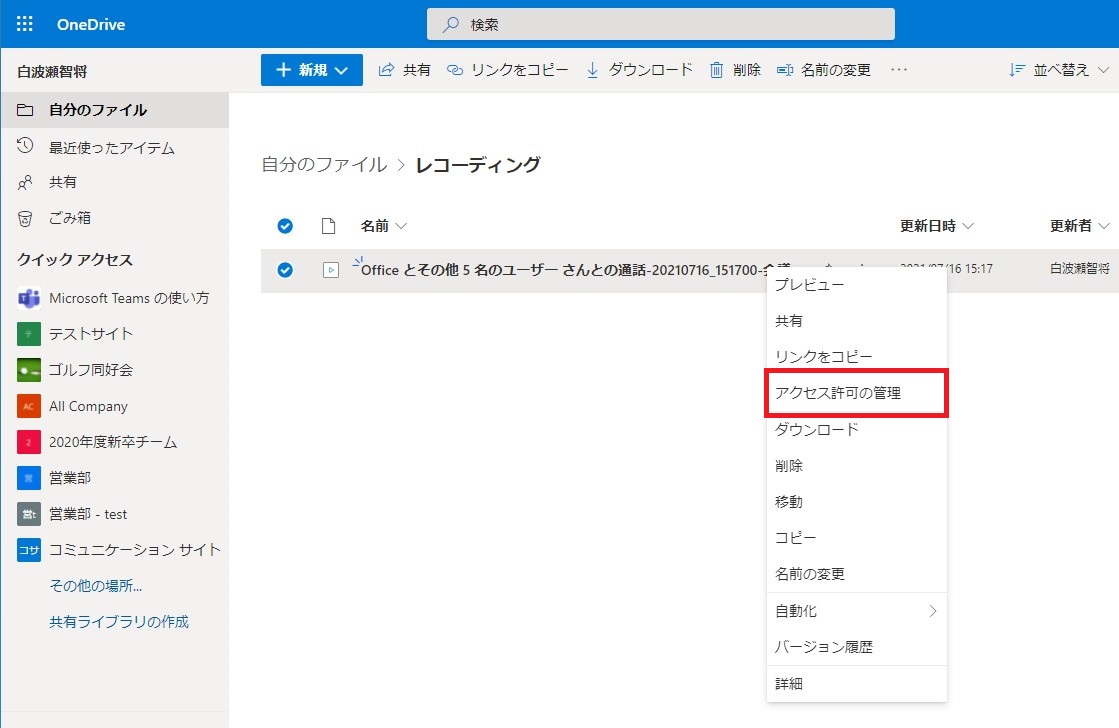This screenshot has width=1119, height=728.
Task: Click the Download arrow icon in toolbar
Action: coord(592,70)
